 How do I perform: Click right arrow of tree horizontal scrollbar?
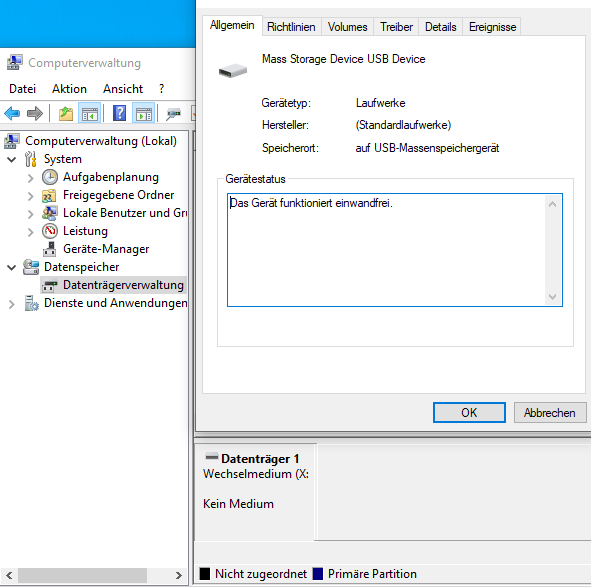point(179,575)
